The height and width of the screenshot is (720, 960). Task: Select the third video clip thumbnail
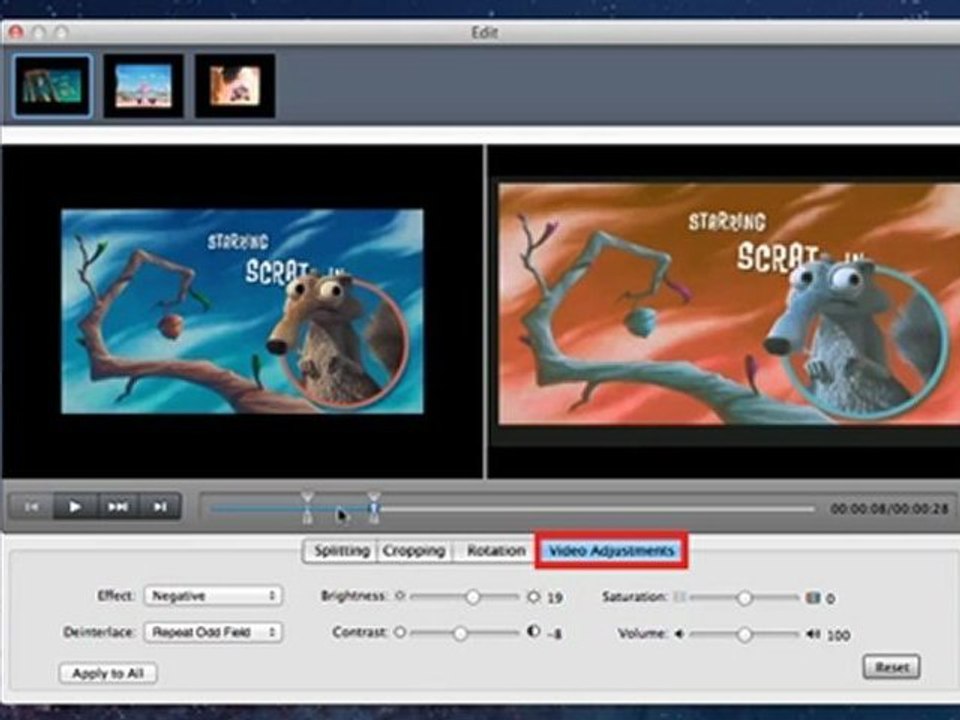click(234, 86)
